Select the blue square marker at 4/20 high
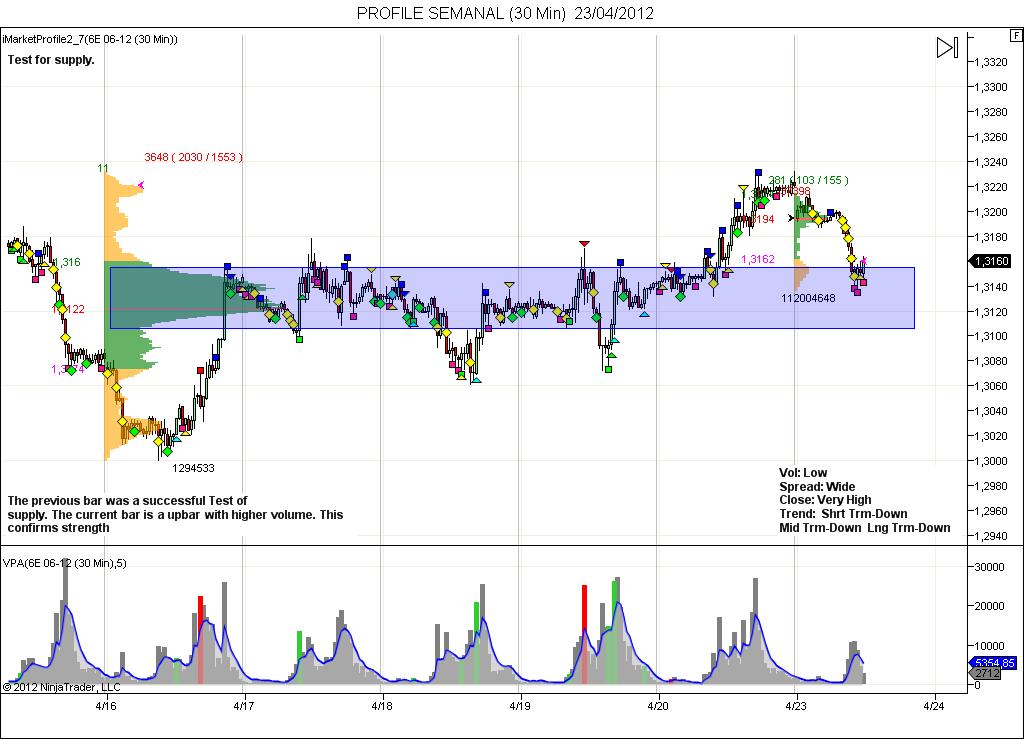1024x739 pixels. [758, 172]
